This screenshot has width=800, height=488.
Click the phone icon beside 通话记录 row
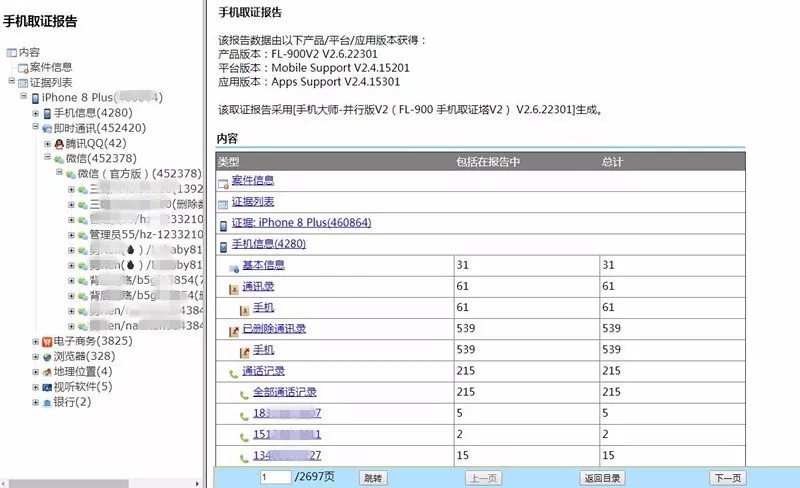click(234, 374)
